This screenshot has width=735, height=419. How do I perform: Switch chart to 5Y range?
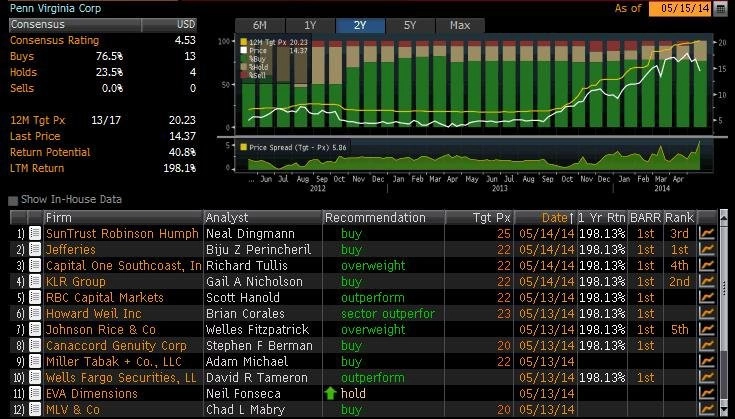[x=410, y=25]
